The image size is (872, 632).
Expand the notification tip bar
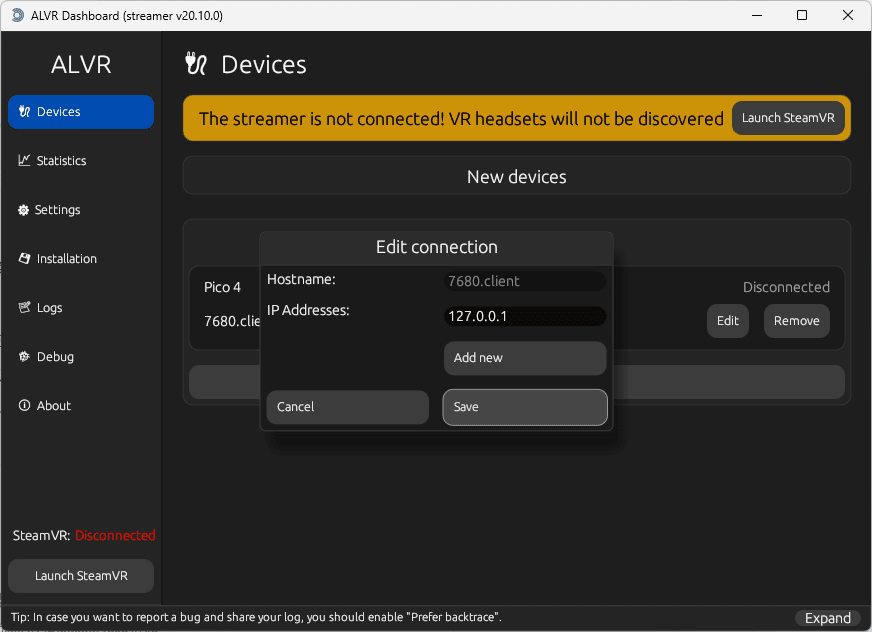pos(828,618)
